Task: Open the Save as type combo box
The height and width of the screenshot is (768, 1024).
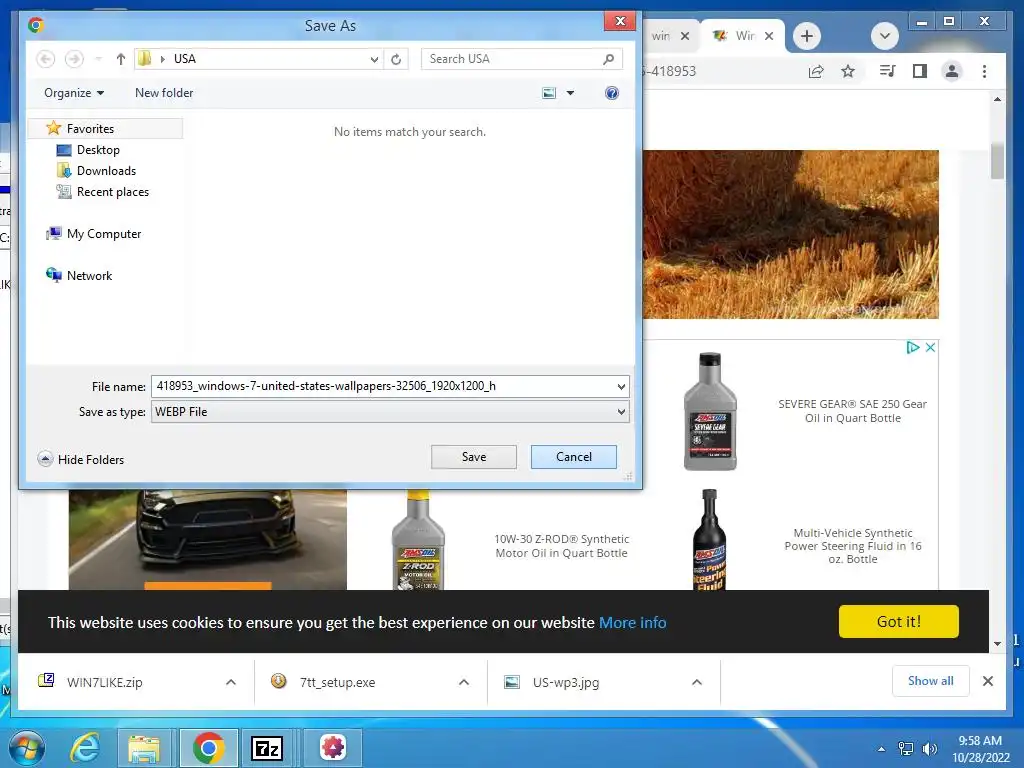Action: [390, 411]
